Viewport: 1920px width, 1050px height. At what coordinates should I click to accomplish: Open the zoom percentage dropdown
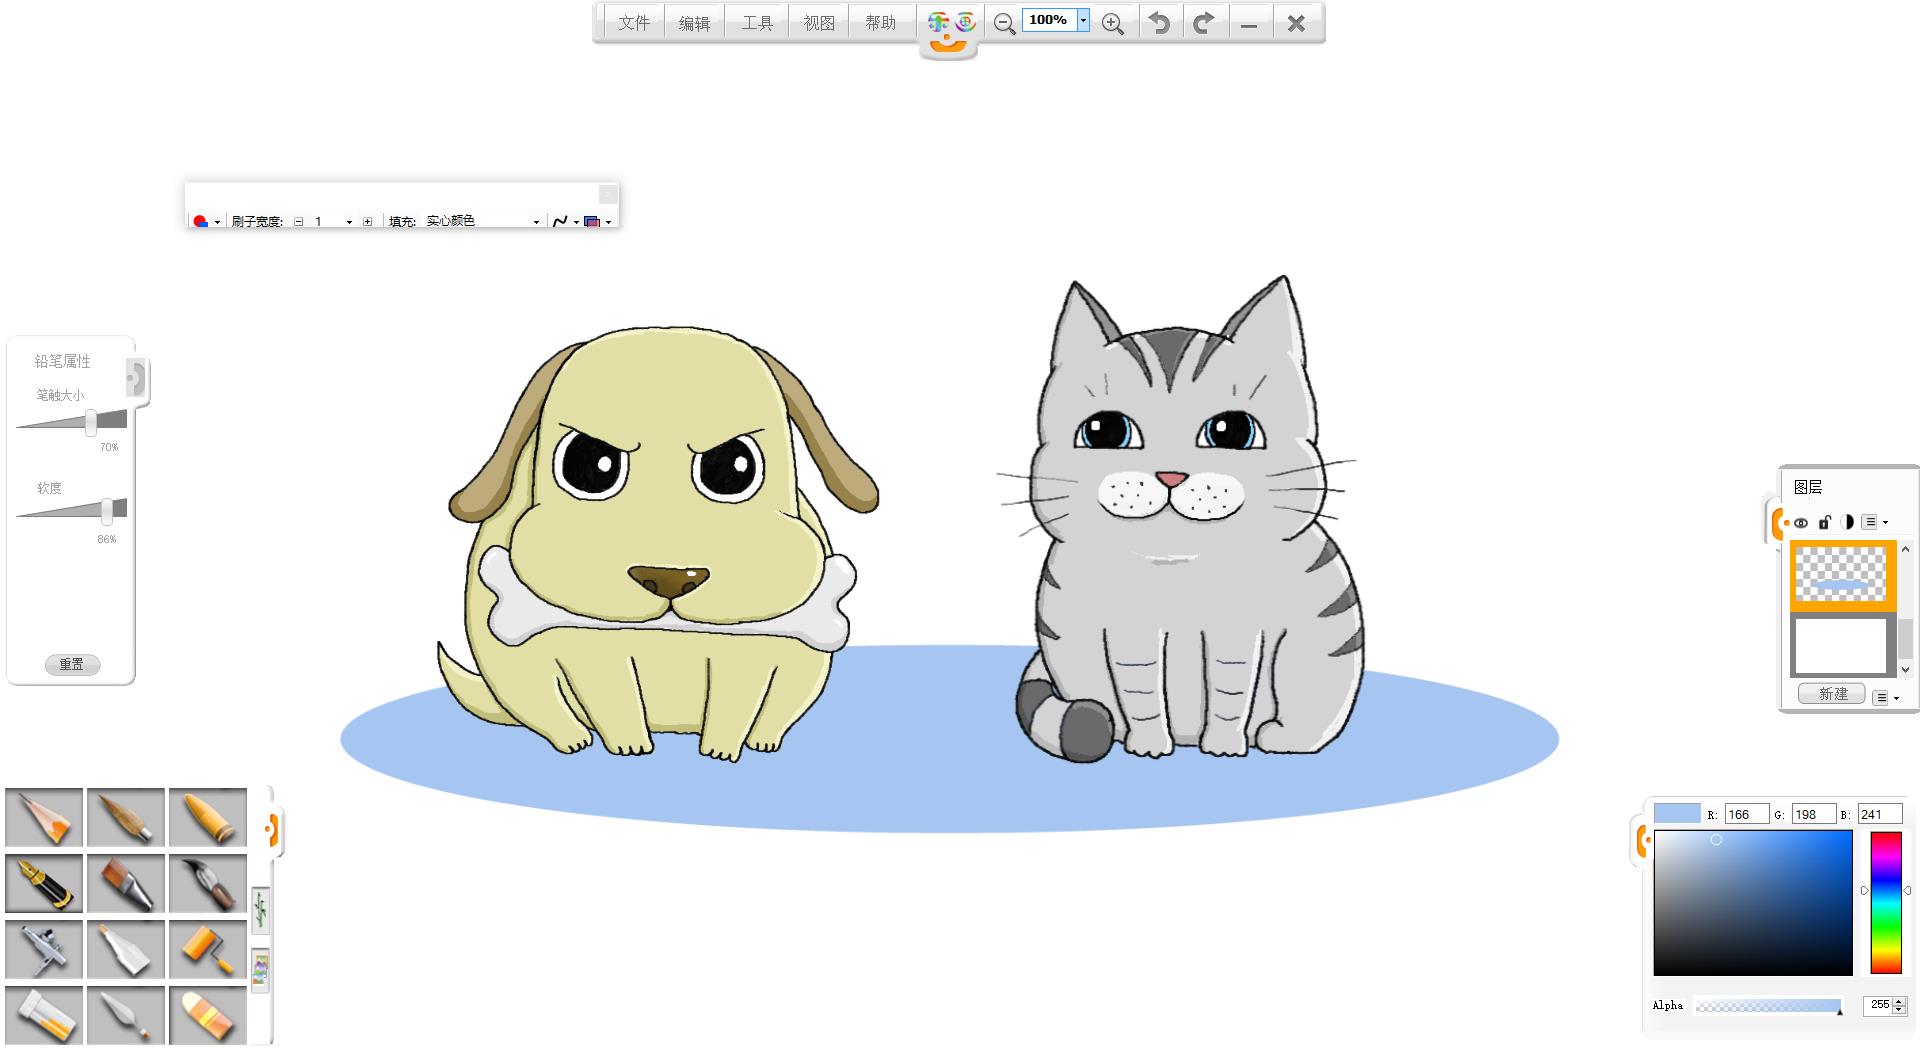[x=1083, y=20]
